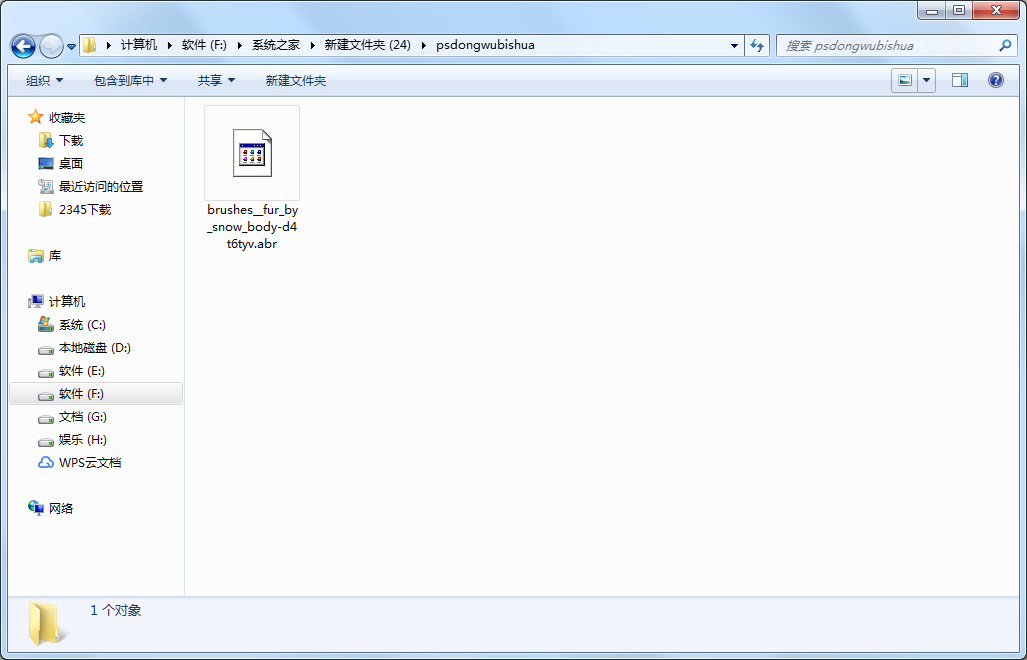Go back with the Back arrow button
Viewport: 1027px width, 660px height.
[24, 46]
